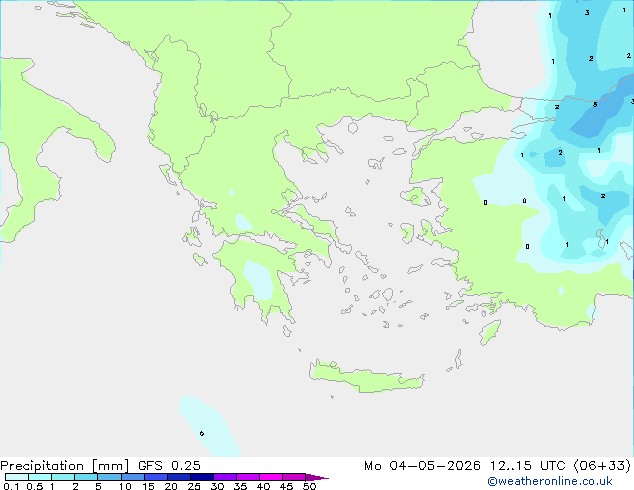Select the 15–20 mm legend swatch
Image resolution: width=634 pixels, height=490 pixels.
tap(156, 477)
